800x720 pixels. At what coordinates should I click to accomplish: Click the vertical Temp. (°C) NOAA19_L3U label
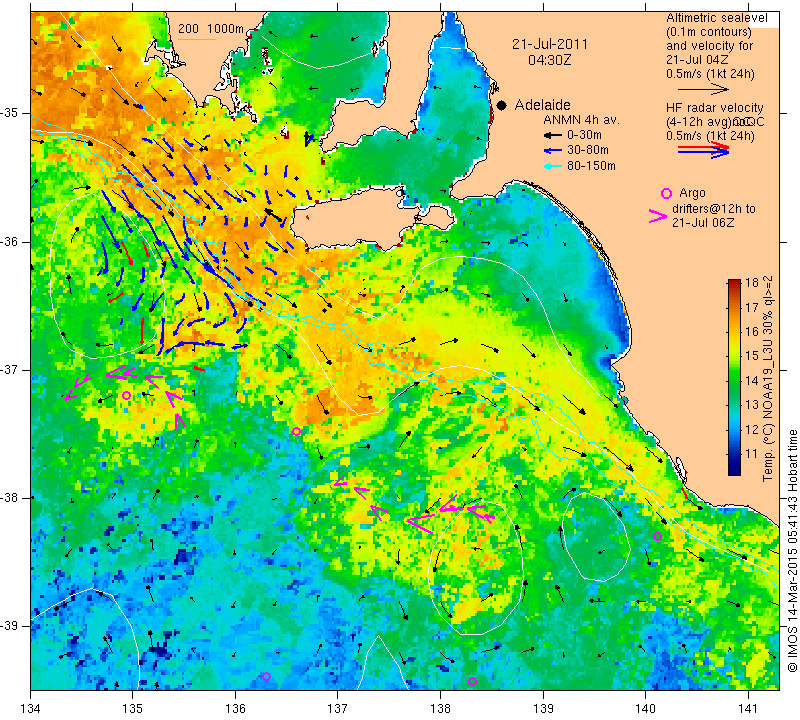click(768, 379)
